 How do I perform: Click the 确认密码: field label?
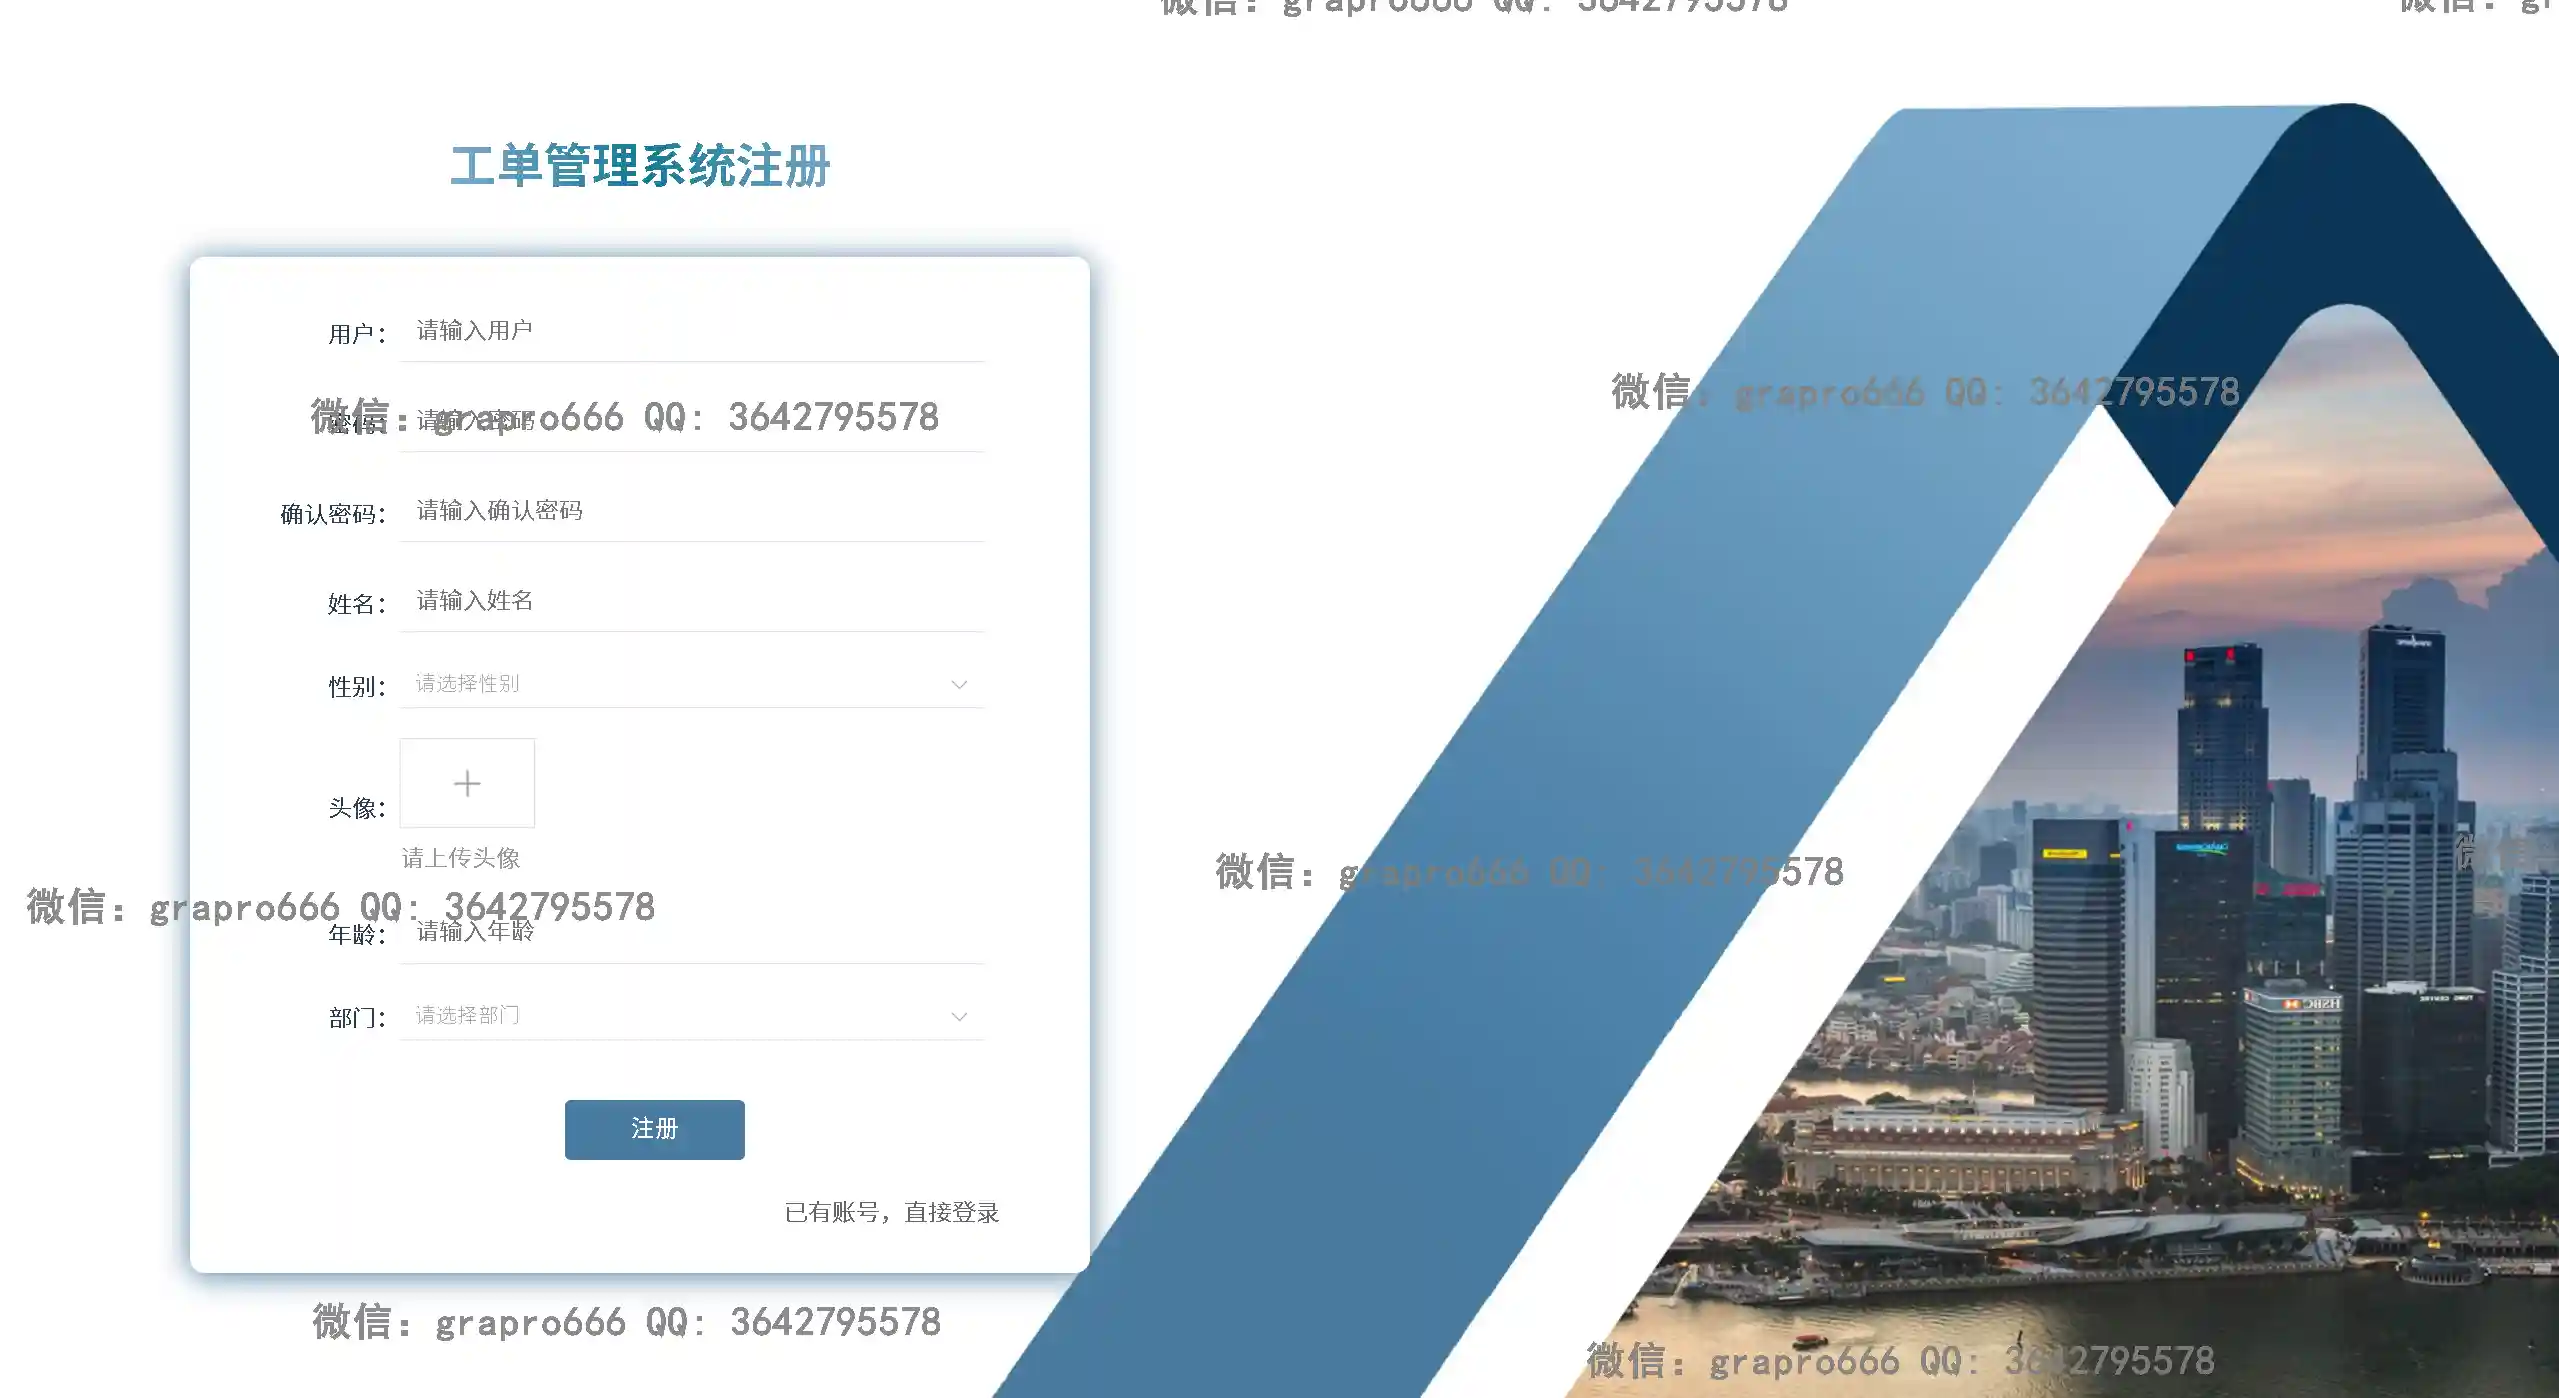[332, 514]
